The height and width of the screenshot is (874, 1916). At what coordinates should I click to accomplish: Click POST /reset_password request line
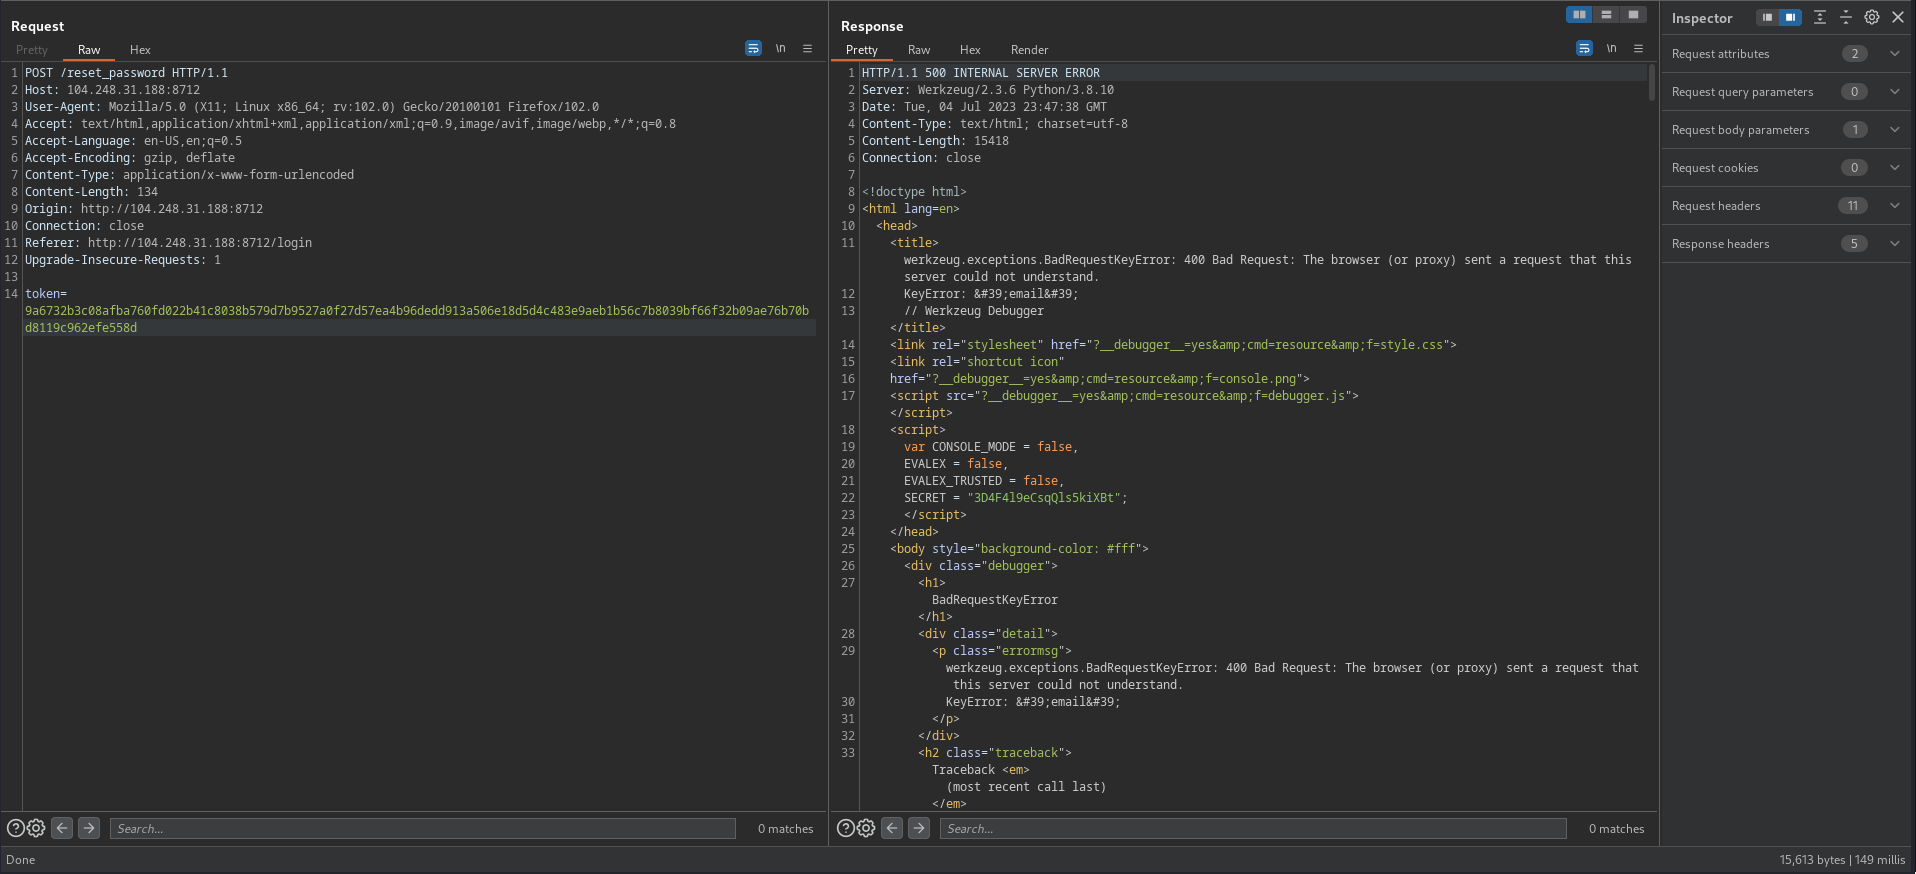126,73
